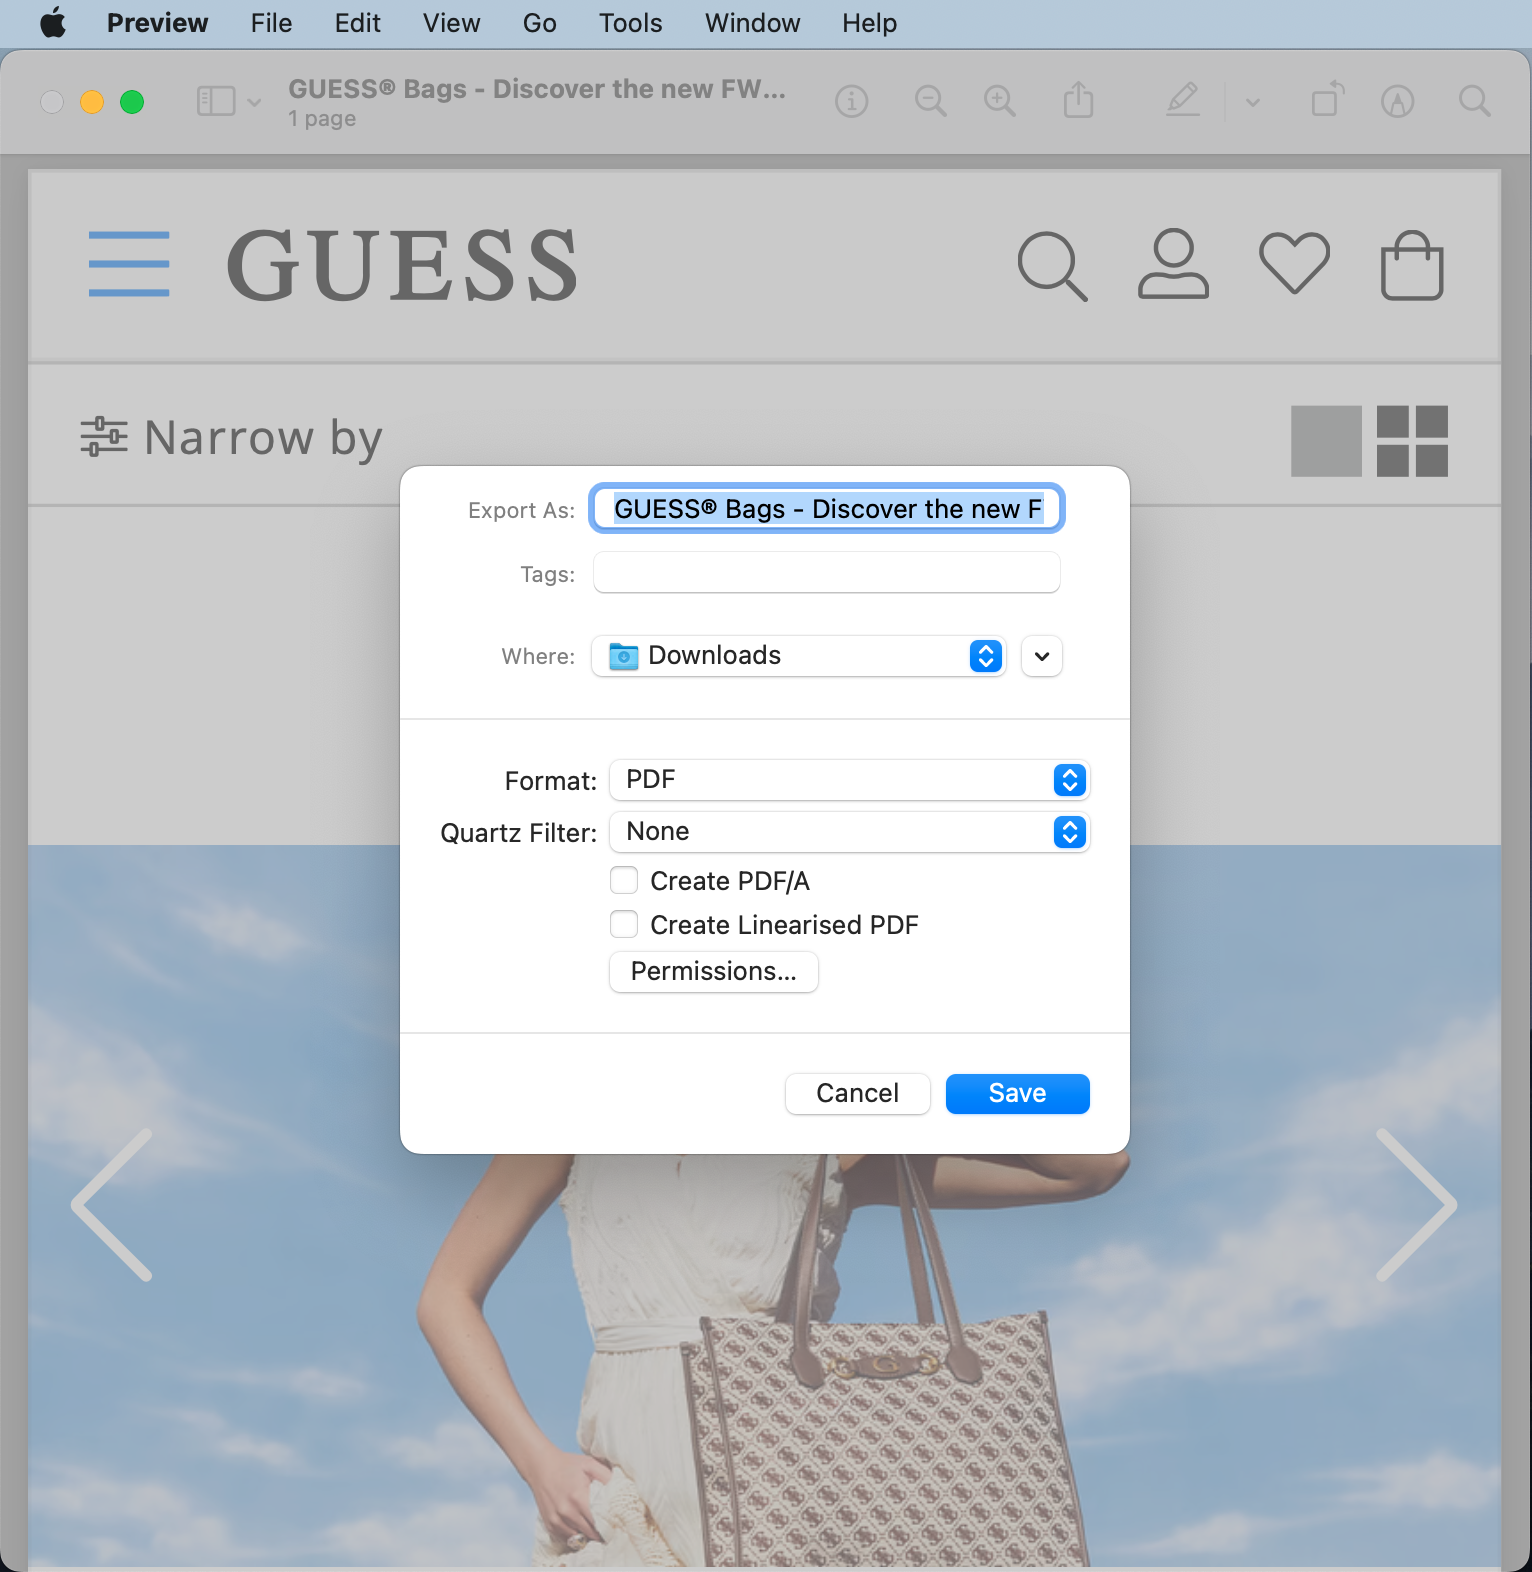Open the Tools menu
The height and width of the screenshot is (1572, 1532).
click(x=630, y=22)
